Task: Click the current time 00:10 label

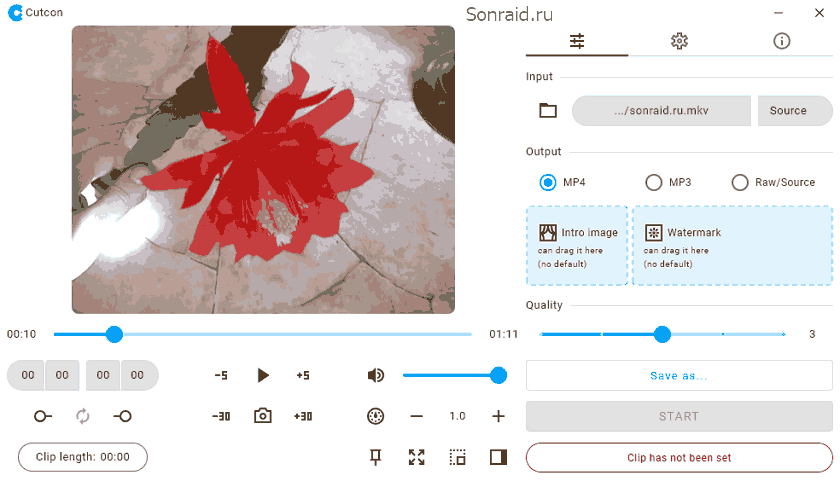Action: tap(21, 334)
